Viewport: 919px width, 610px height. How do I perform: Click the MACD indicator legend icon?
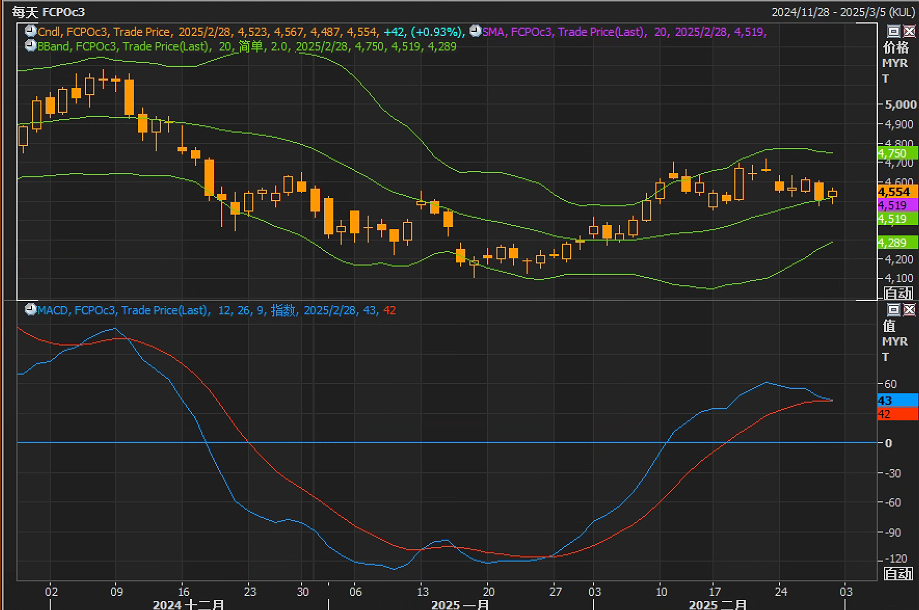point(30,310)
